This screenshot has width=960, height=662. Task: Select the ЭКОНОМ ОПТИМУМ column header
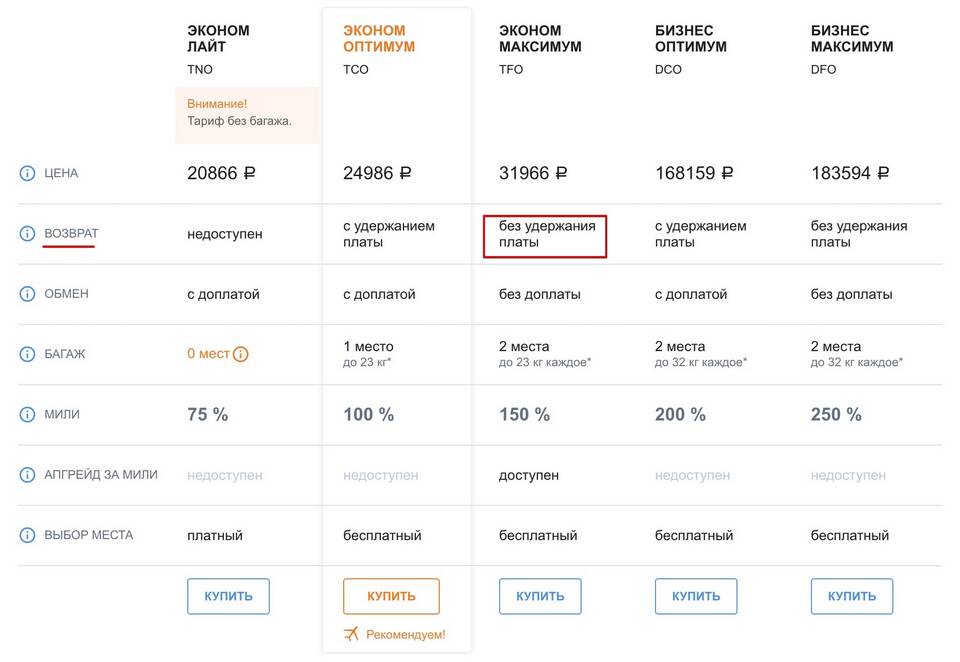click(x=379, y=39)
